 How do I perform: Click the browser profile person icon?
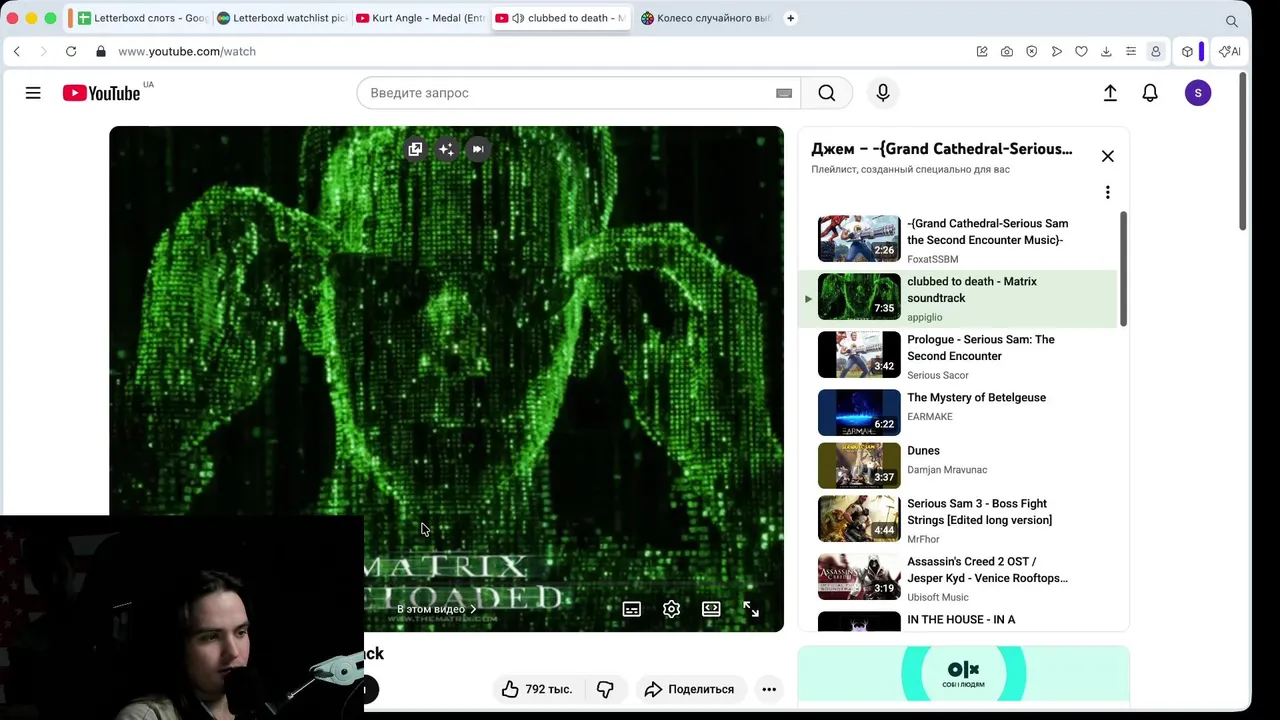click(x=1156, y=51)
